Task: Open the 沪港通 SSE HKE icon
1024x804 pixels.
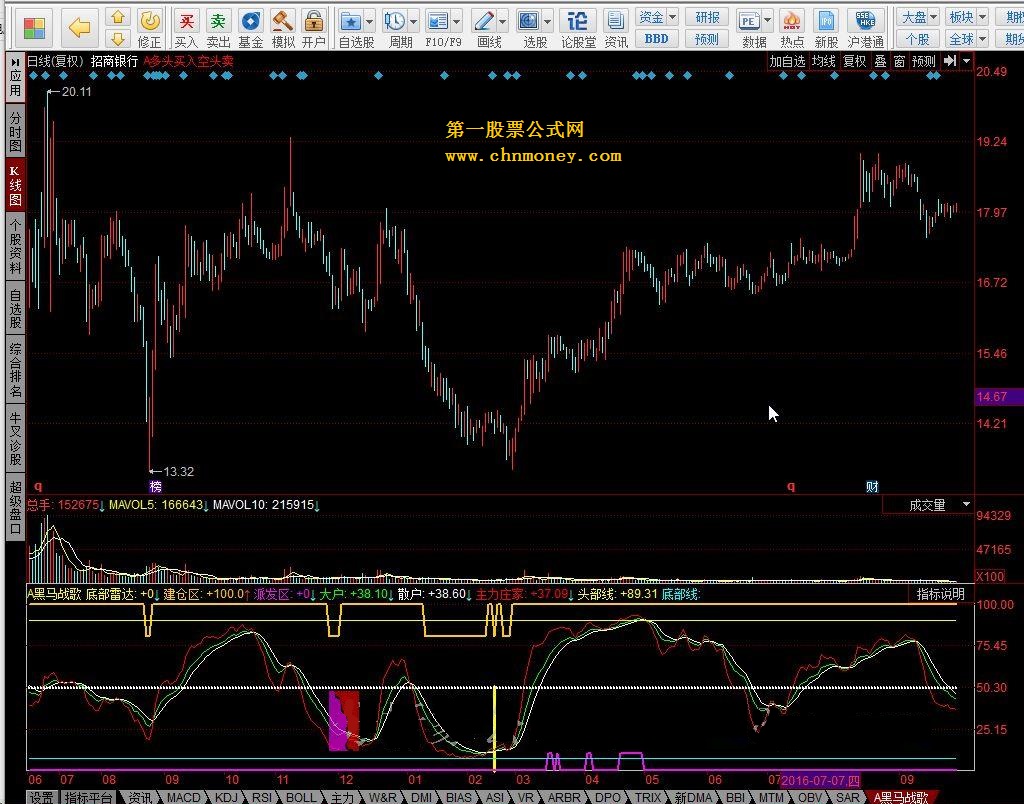Action: [x=865, y=22]
